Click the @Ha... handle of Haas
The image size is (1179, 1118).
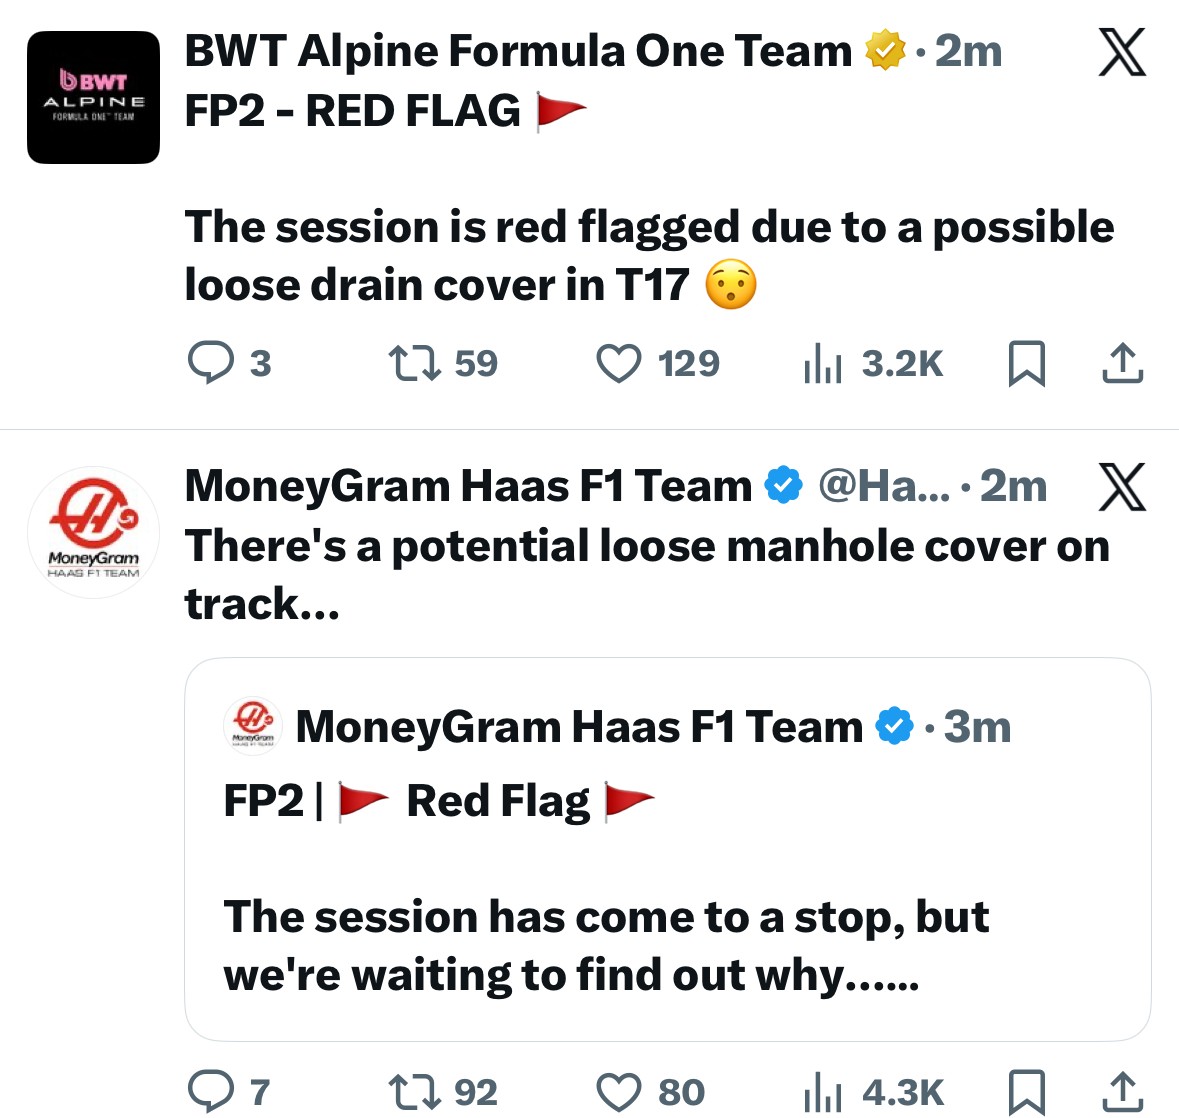884,487
